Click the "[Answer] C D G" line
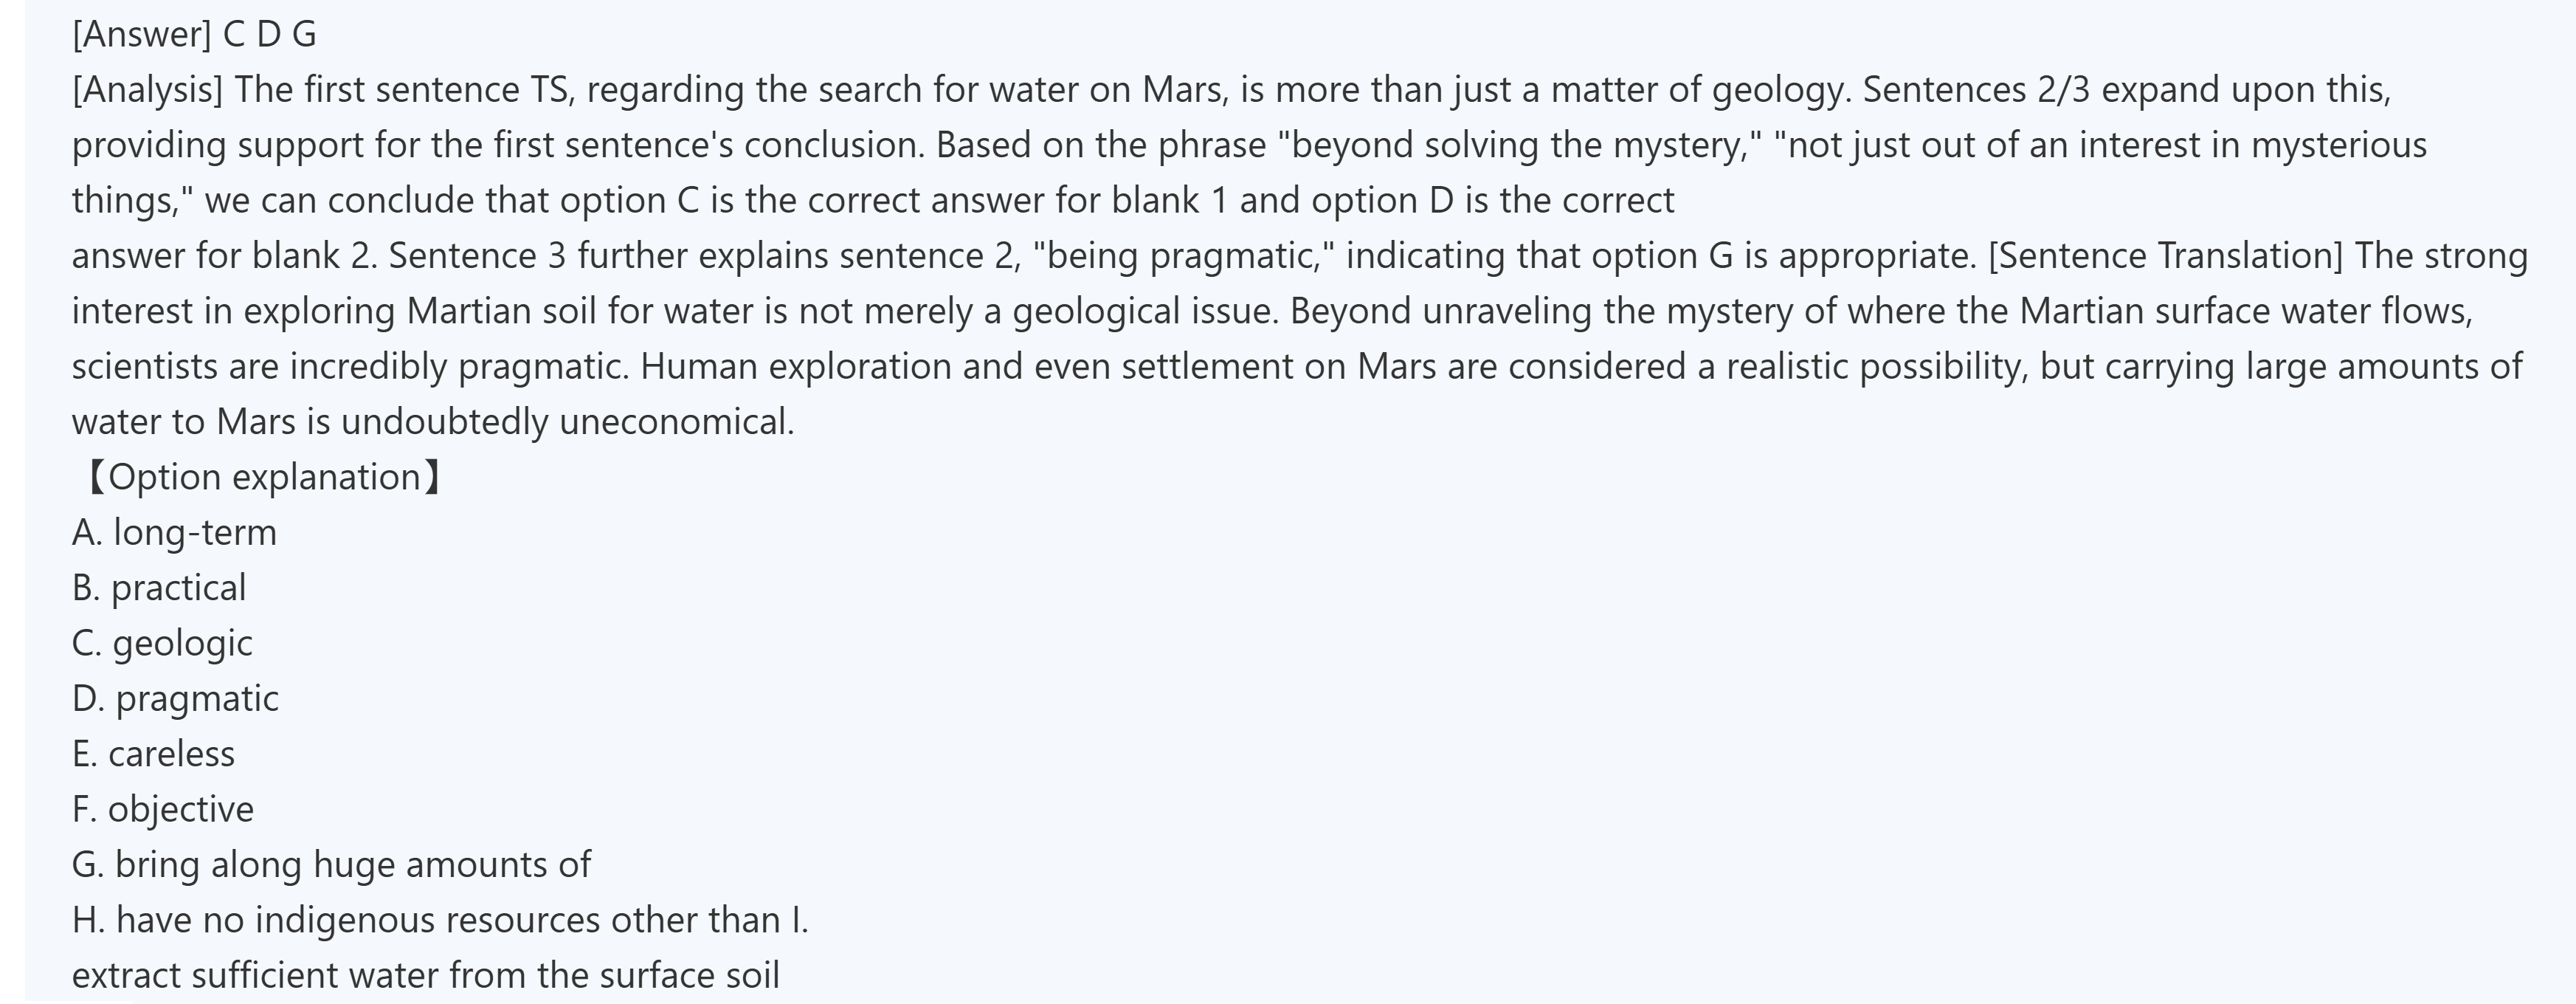Image resolution: width=2576 pixels, height=1004 pixels. pos(194,35)
